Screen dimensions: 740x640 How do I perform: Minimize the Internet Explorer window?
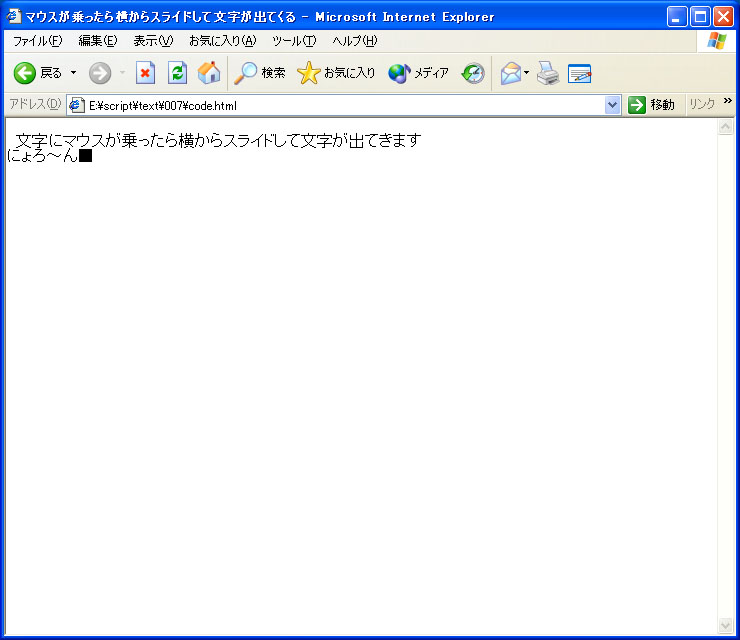[677, 17]
